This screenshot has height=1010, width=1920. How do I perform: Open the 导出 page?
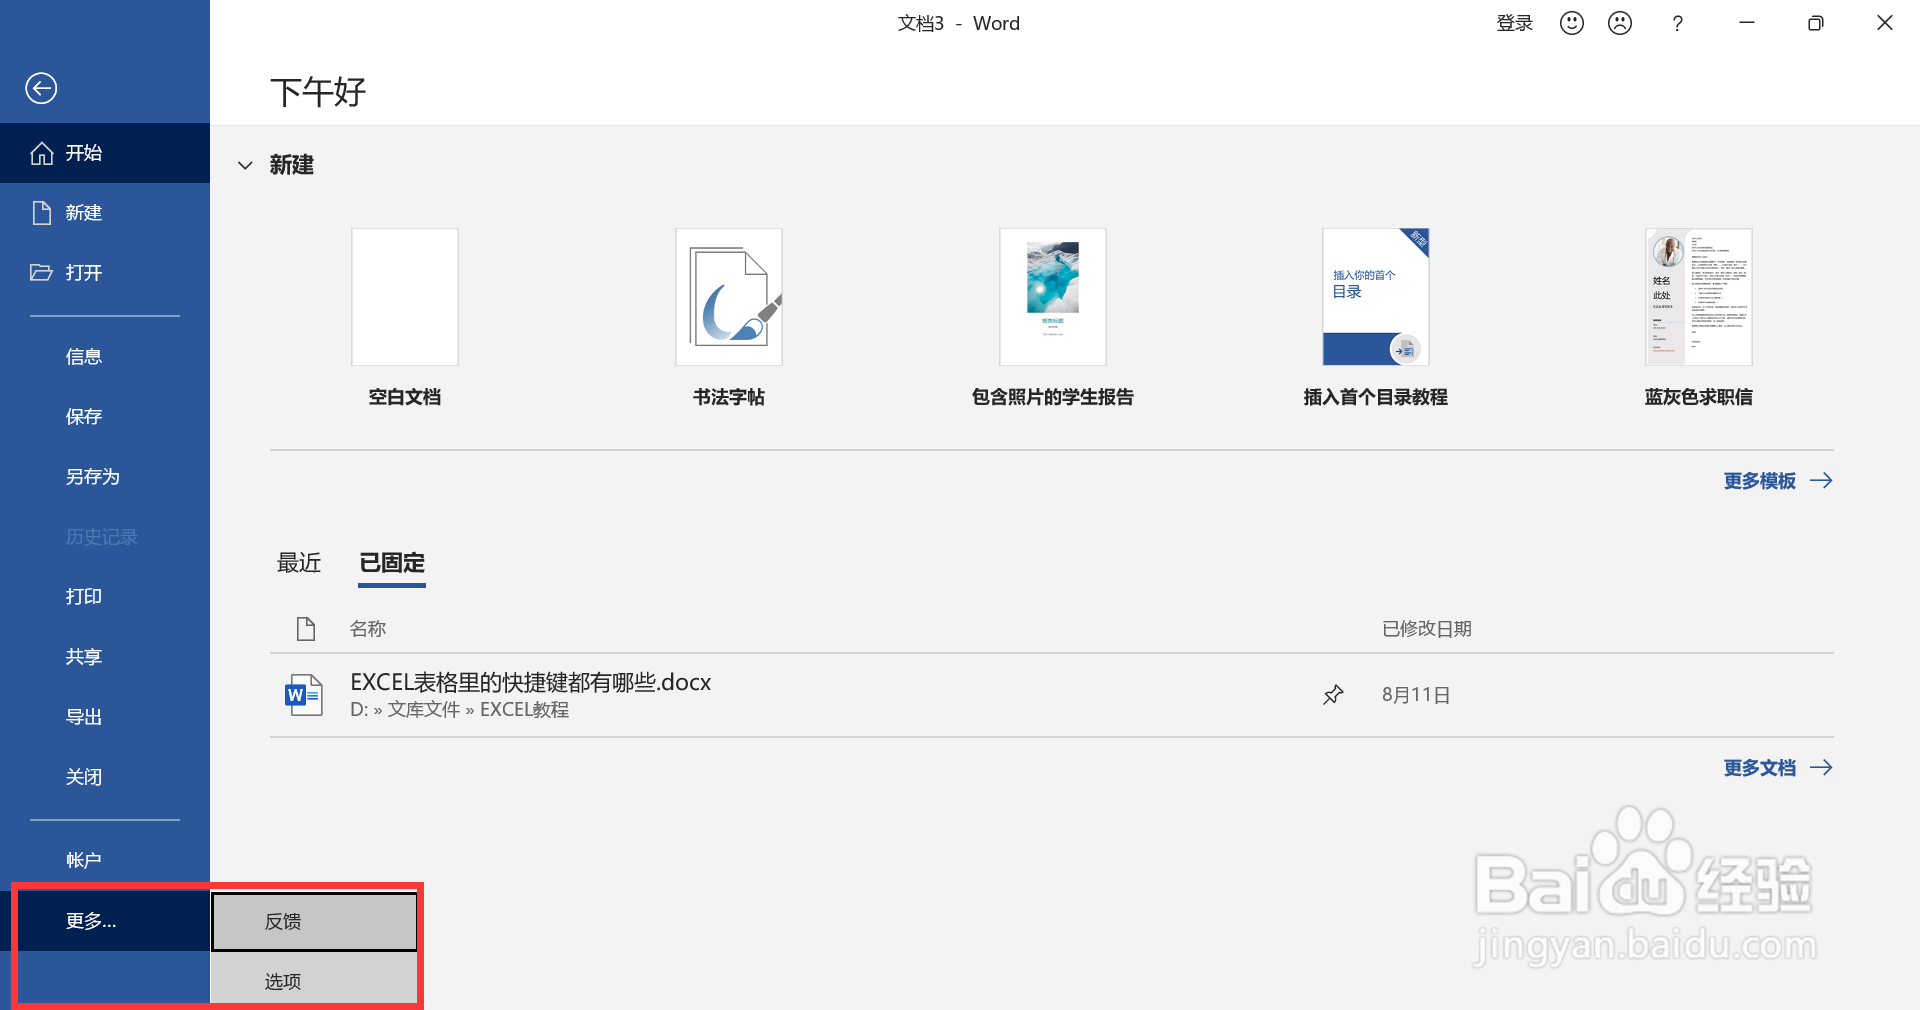[x=105, y=717]
